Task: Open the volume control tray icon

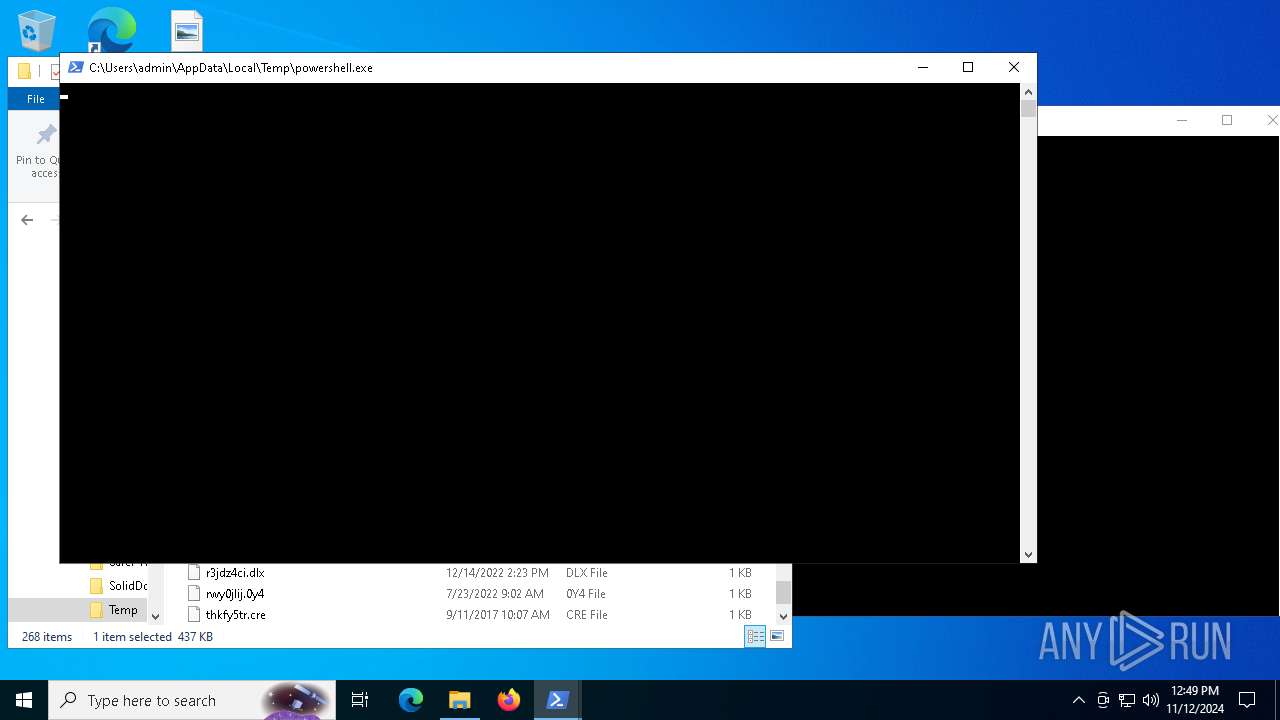Action: tap(1151, 700)
